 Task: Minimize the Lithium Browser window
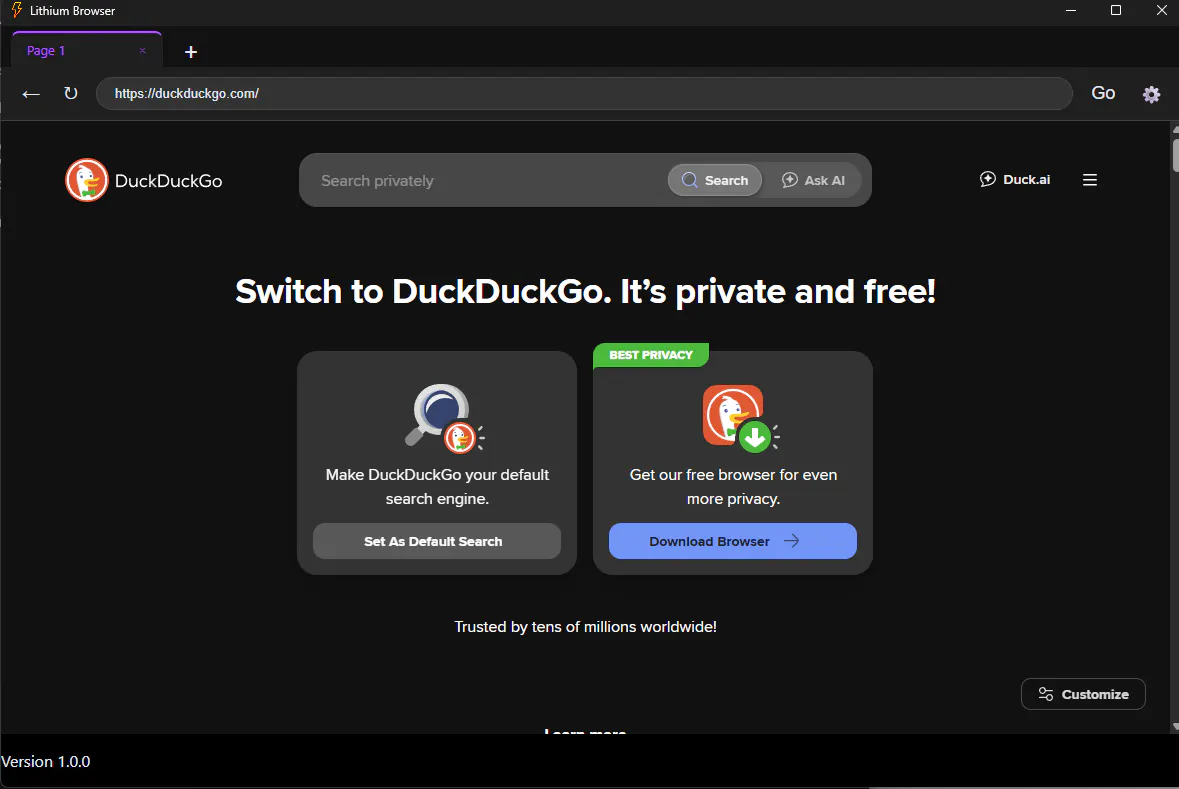point(1071,11)
